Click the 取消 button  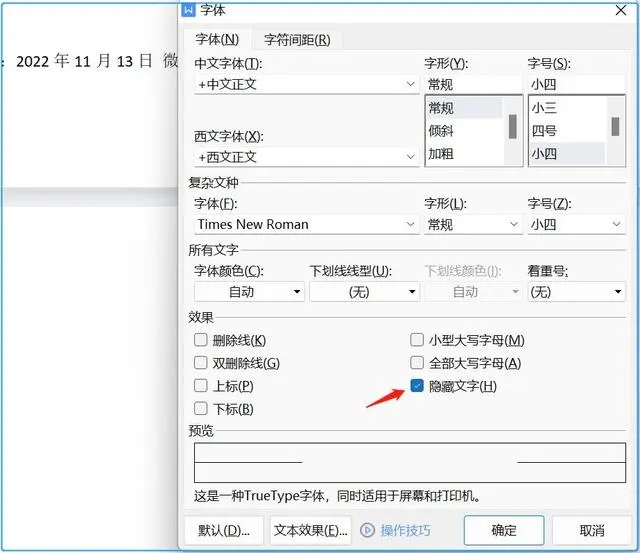pyautogui.click(x=592, y=530)
